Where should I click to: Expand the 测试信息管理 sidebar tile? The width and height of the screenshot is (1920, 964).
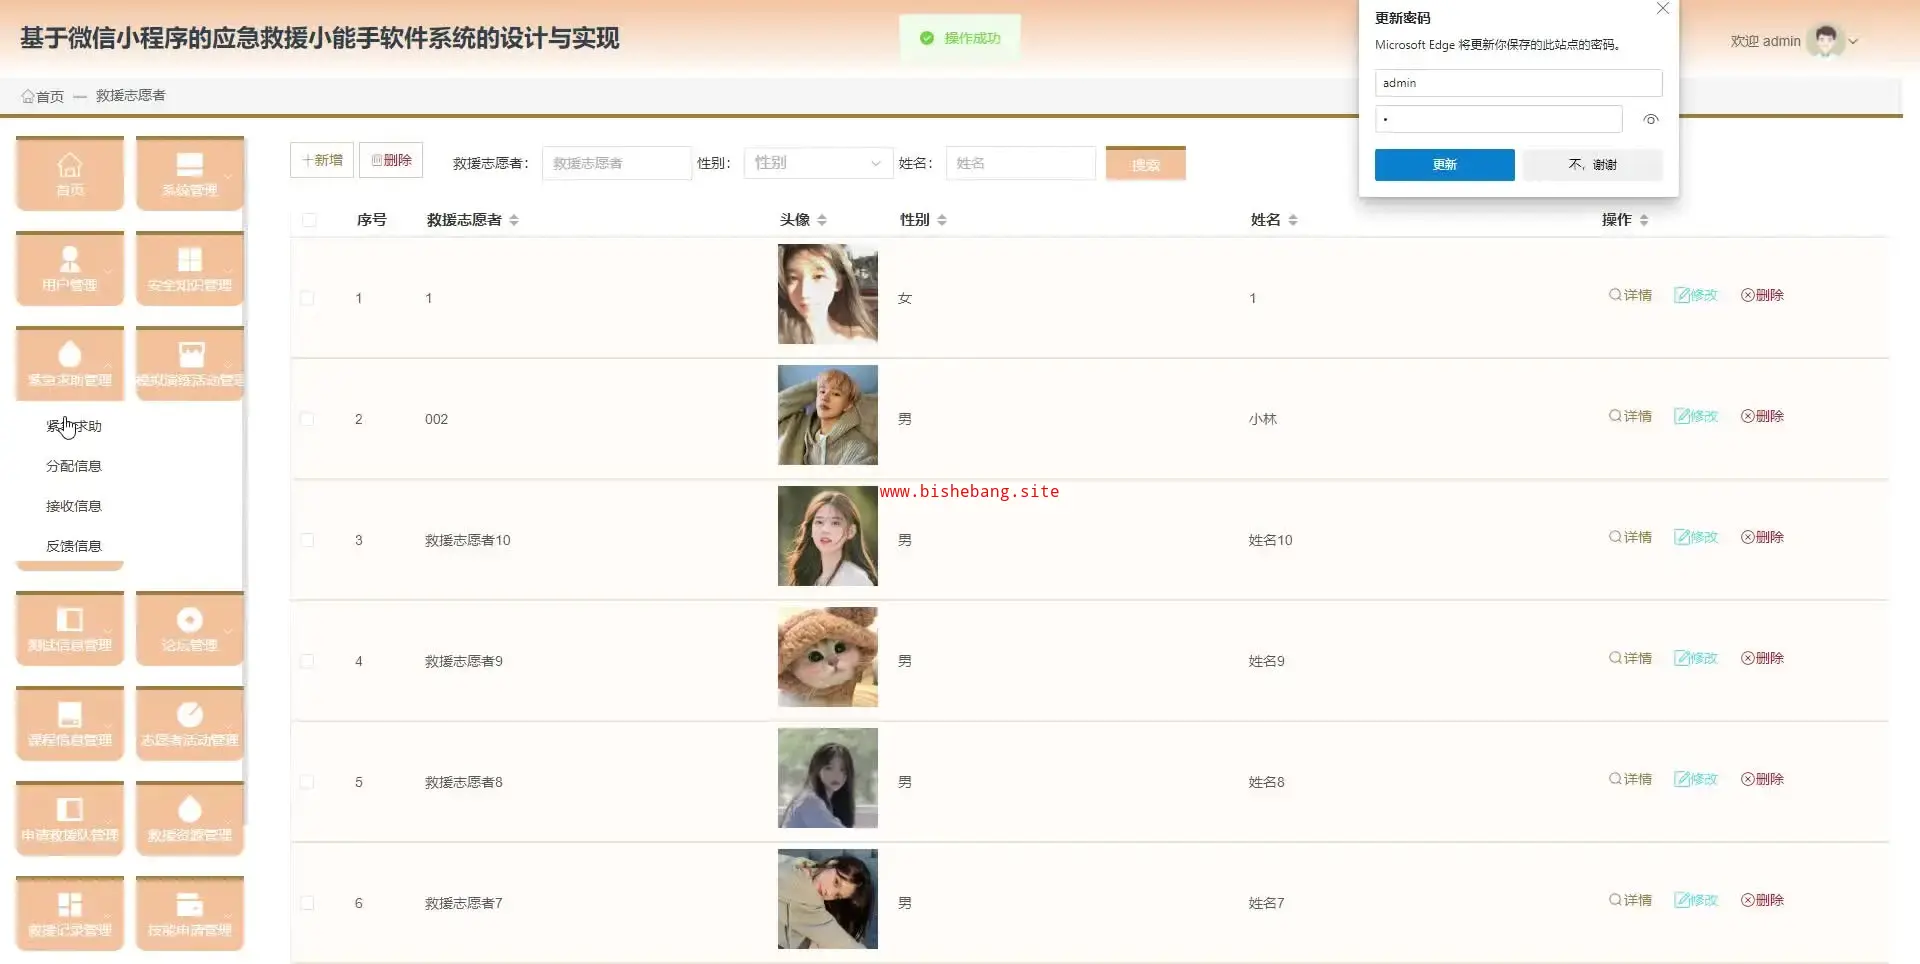click(70, 629)
